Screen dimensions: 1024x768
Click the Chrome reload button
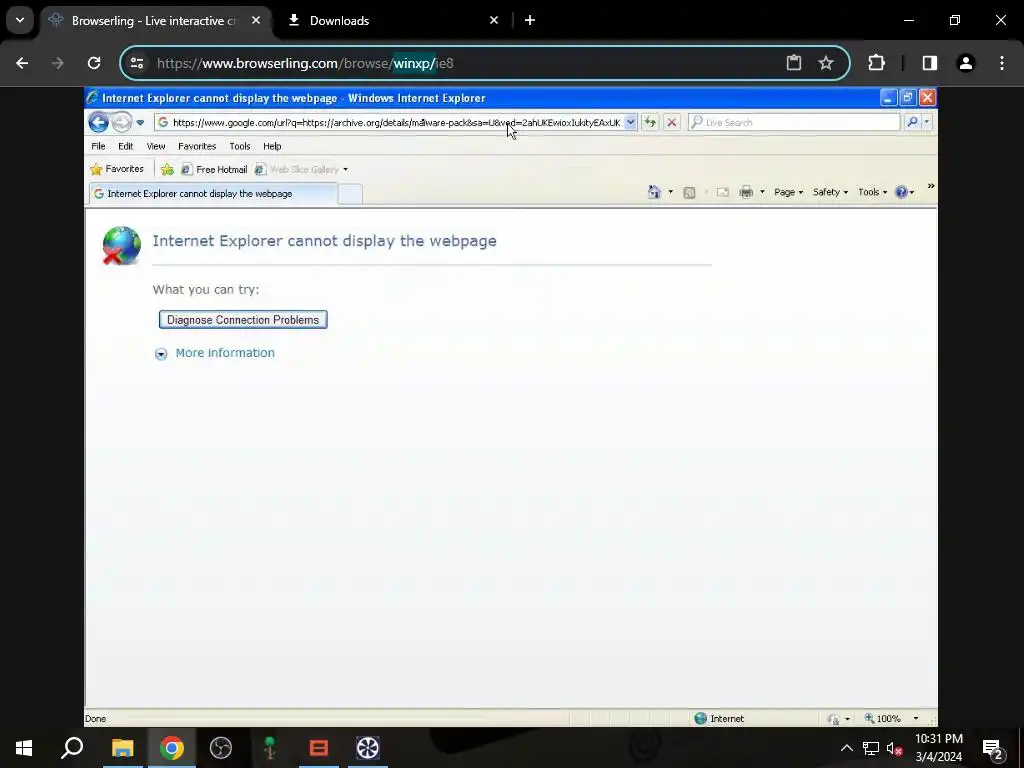pos(94,63)
